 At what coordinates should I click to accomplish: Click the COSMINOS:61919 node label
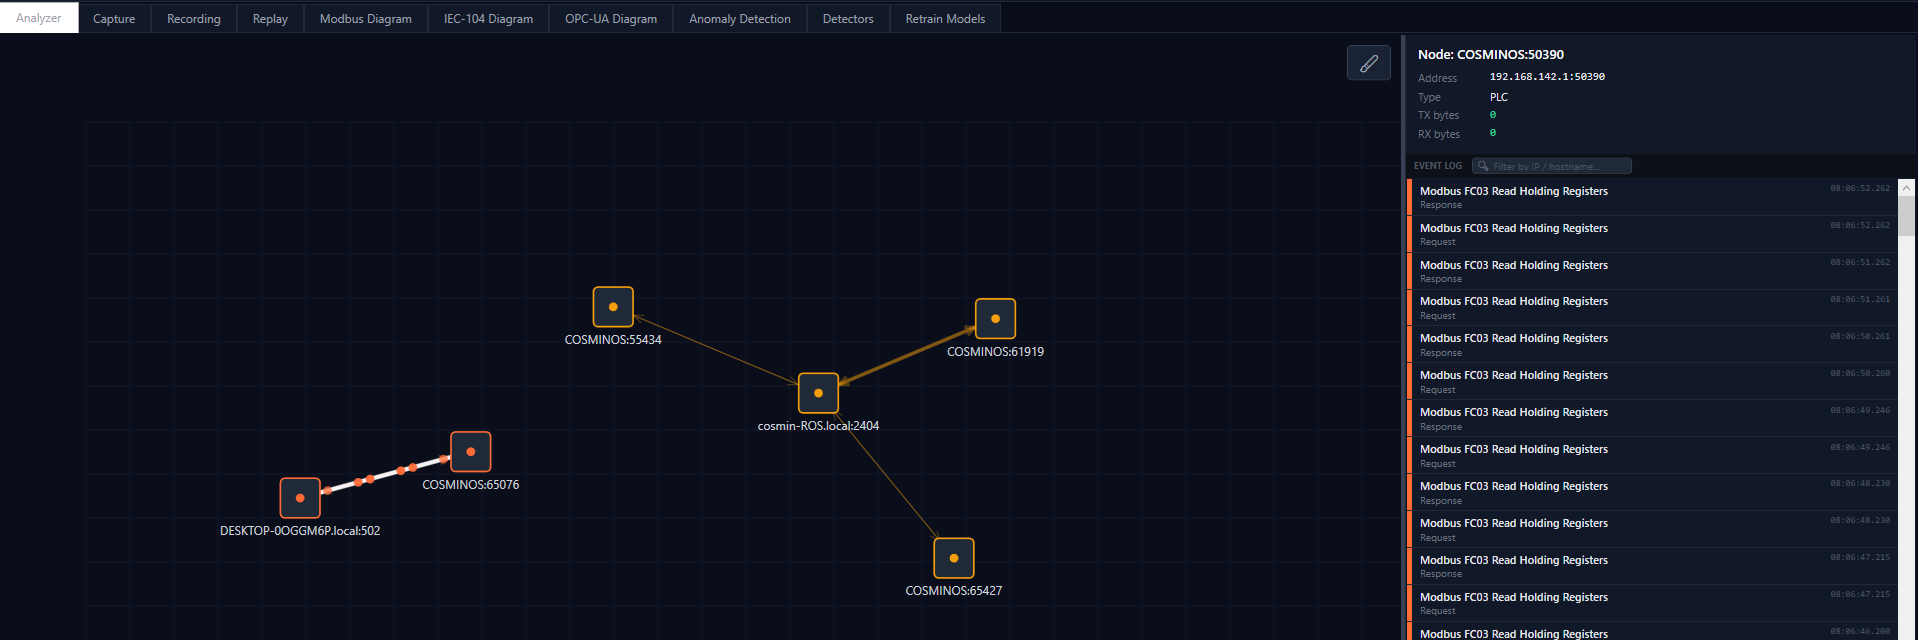995,352
